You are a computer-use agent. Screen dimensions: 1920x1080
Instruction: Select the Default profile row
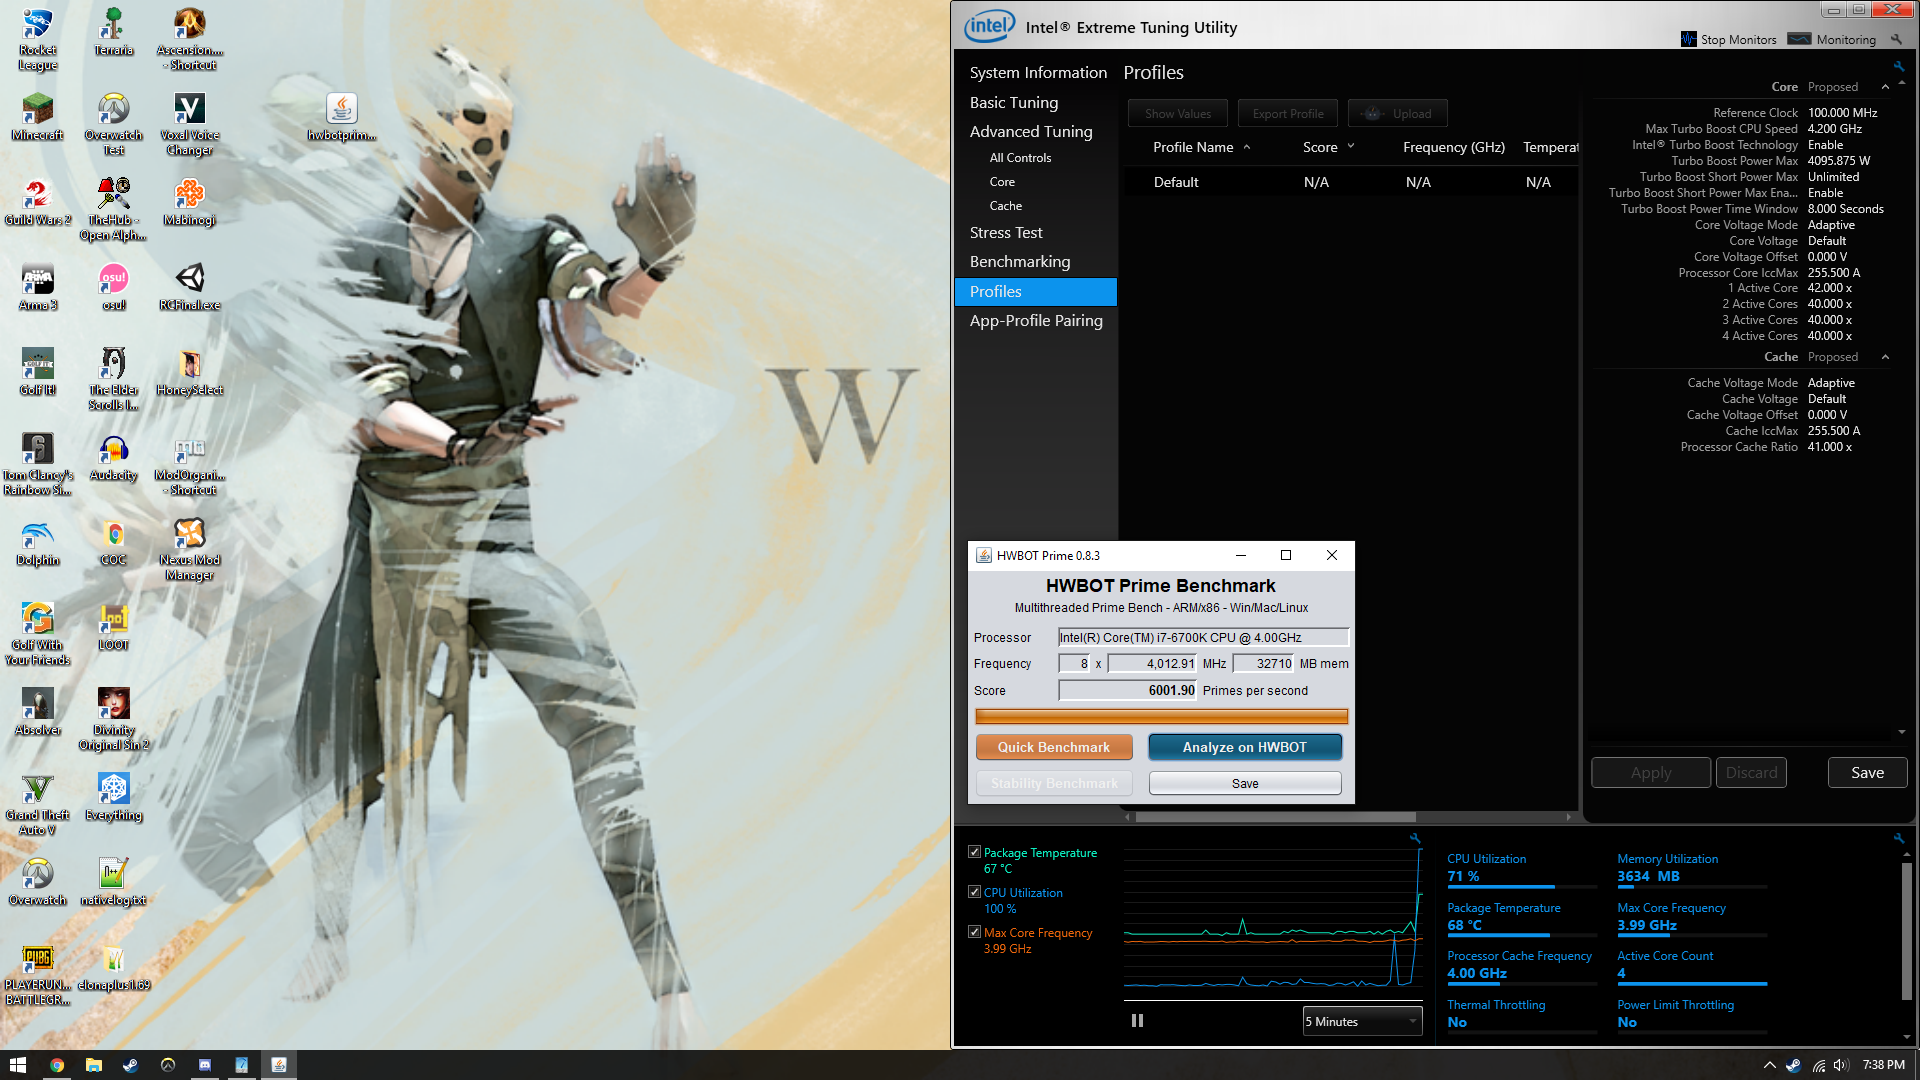click(1350, 182)
